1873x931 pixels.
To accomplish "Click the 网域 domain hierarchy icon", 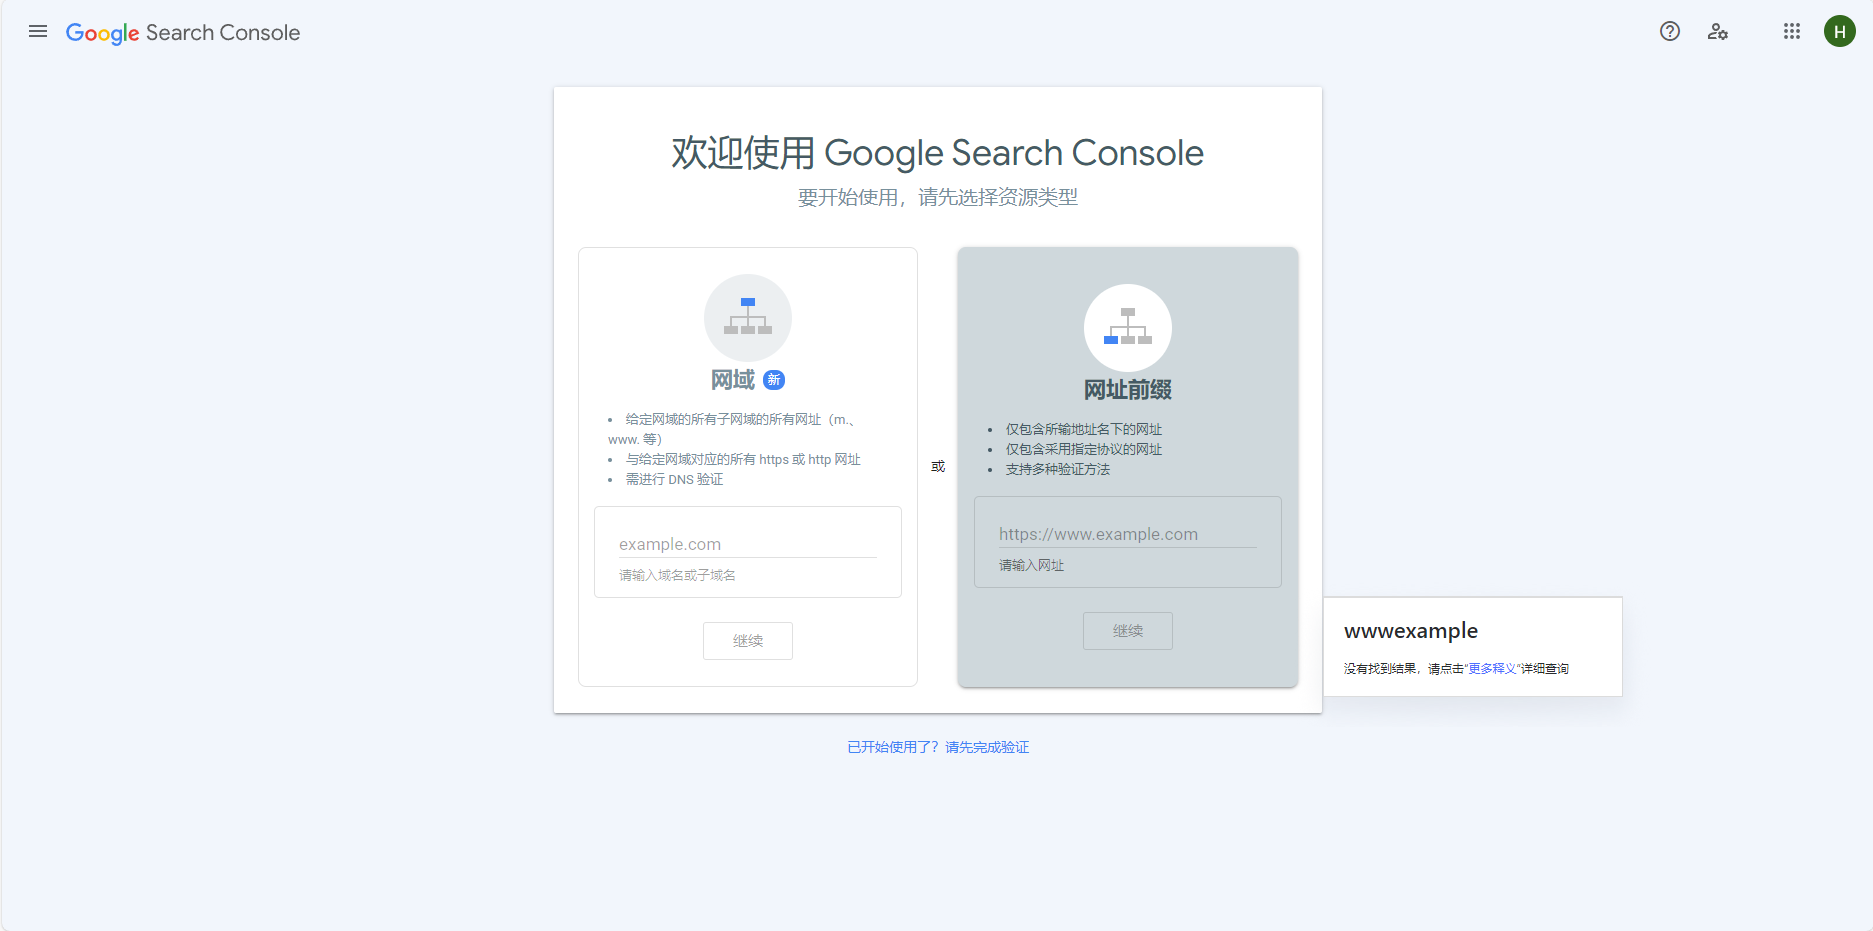I will click(748, 318).
